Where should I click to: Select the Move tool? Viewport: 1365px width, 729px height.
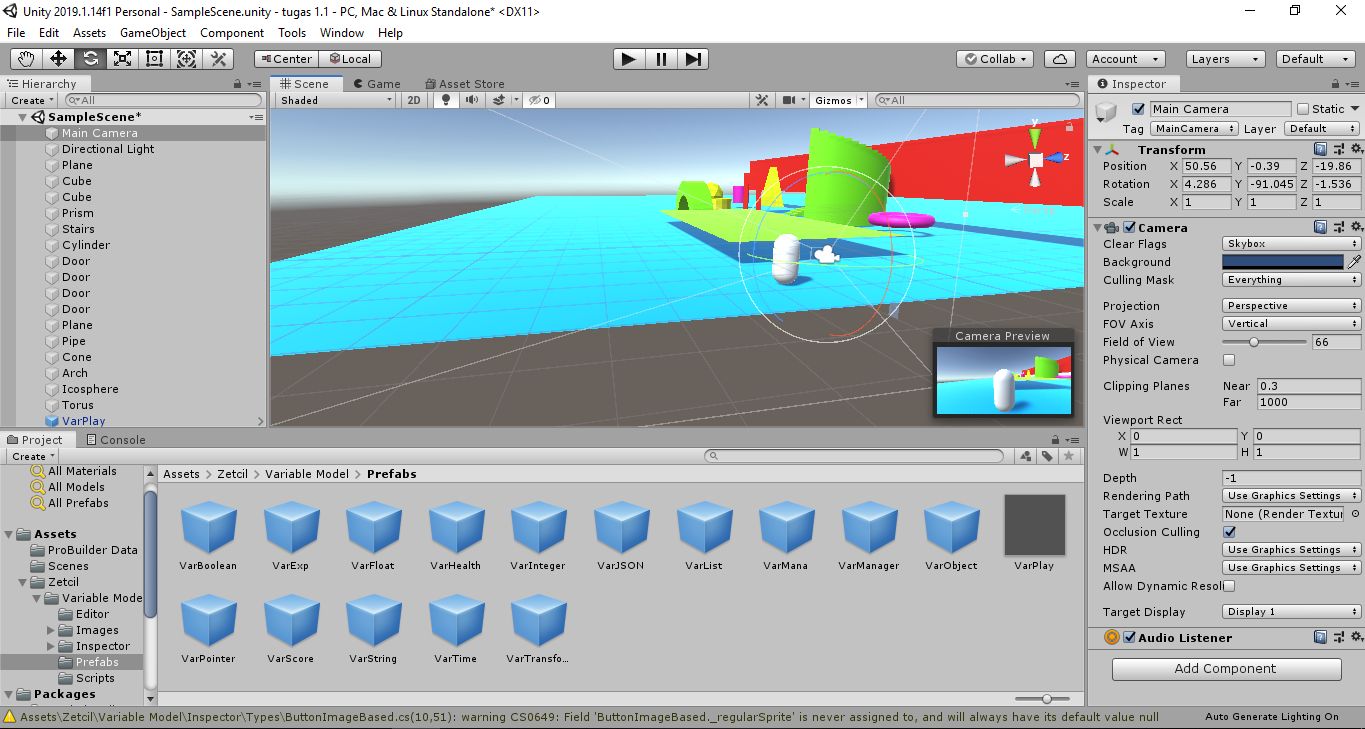coord(58,58)
